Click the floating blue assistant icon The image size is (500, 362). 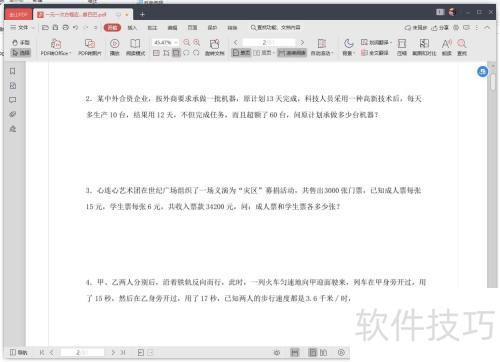(482, 71)
